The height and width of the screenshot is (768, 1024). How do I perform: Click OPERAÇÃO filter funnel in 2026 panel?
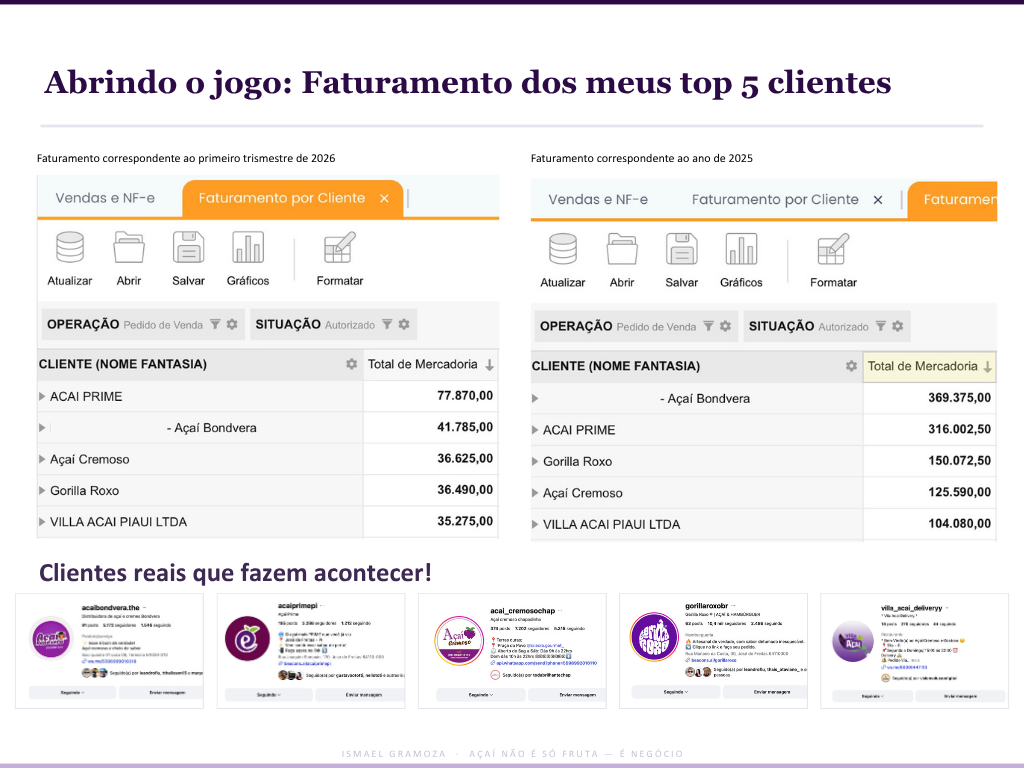point(215,325)
